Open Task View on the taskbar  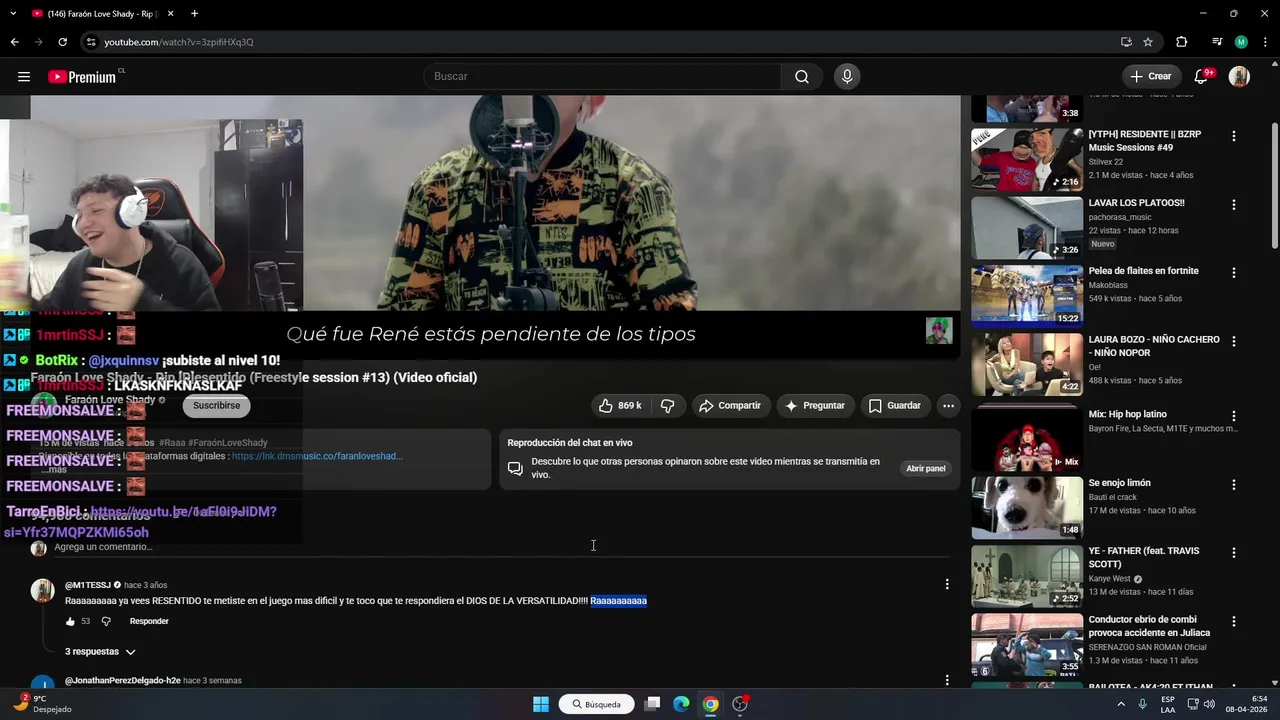652,704
